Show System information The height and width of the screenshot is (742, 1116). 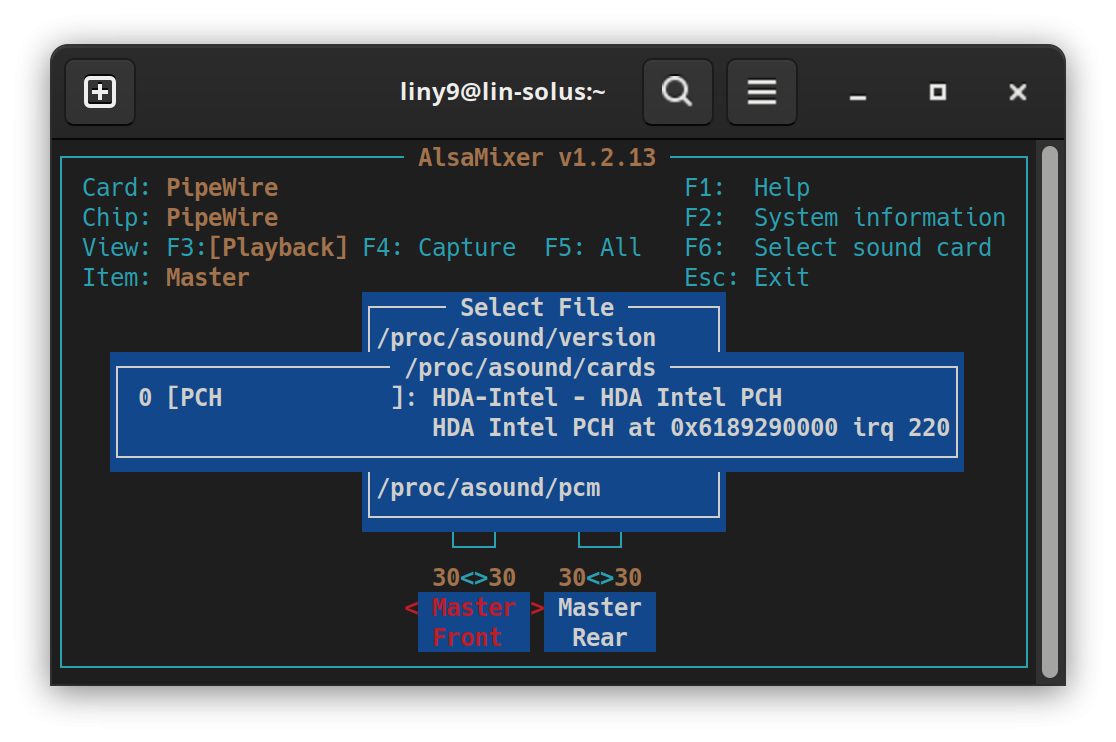(846, 217)
